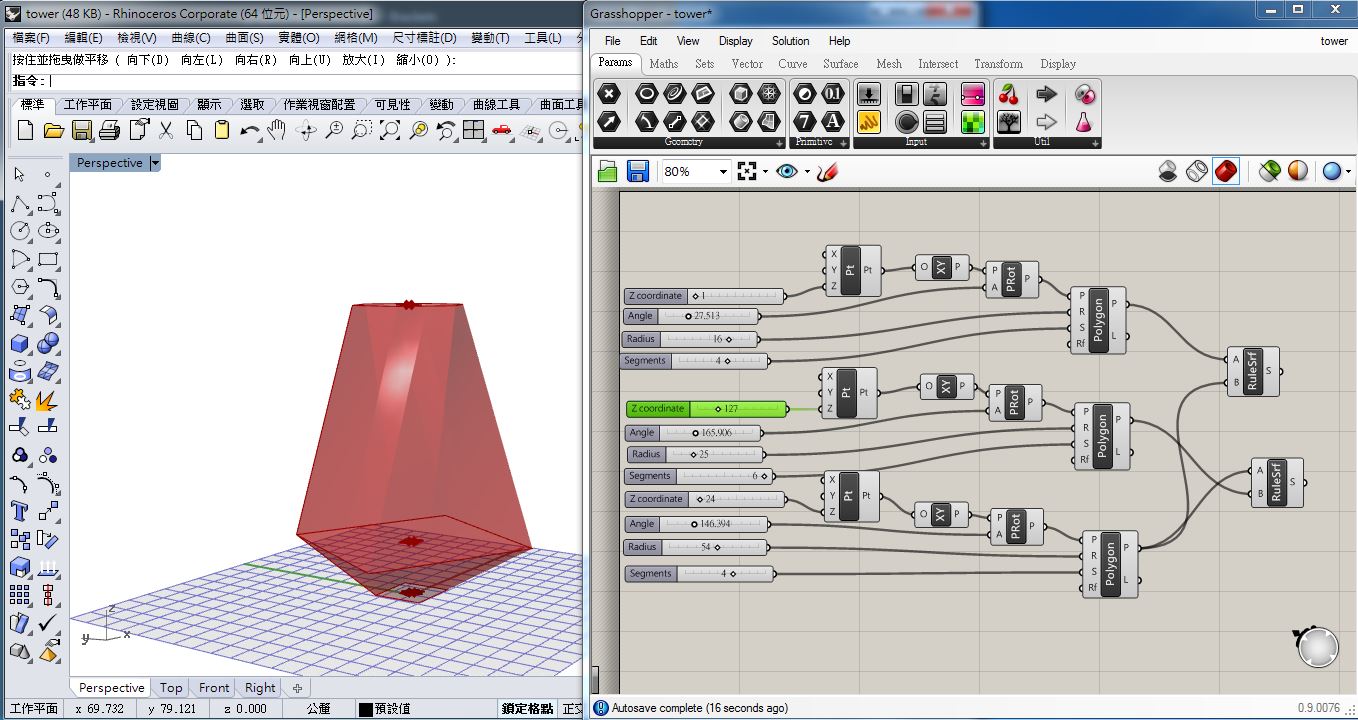The image size is (1358, 720).
Task: Switch to the Maths ribbon tab
Action: pos(663,63)
